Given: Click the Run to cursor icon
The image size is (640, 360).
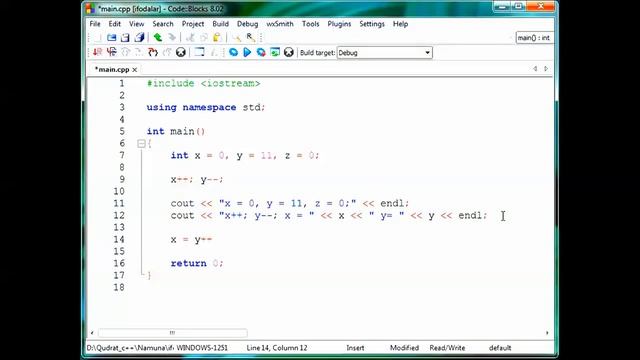Looking at the screenshot, I should [111, 52].
